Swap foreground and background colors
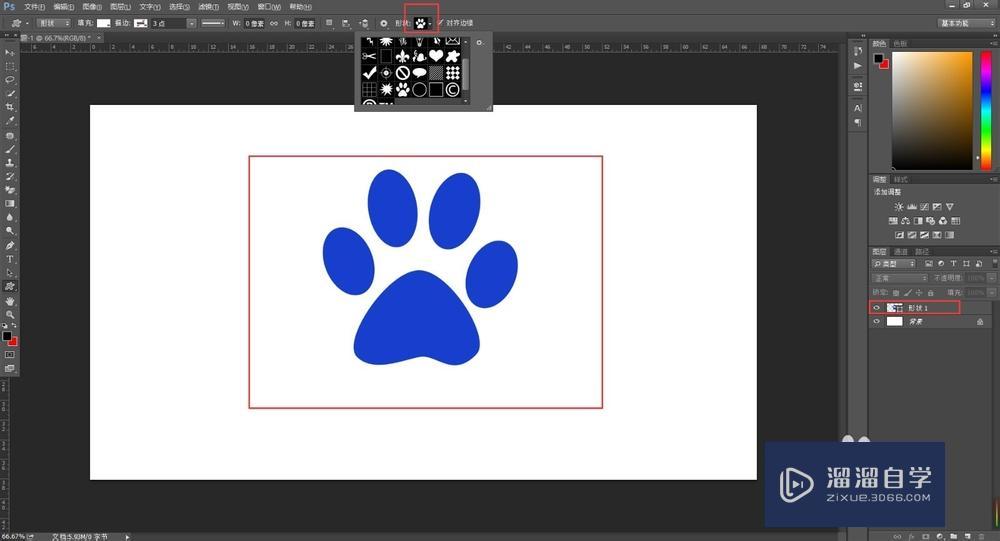1000x541 pixels. (14, 325)
